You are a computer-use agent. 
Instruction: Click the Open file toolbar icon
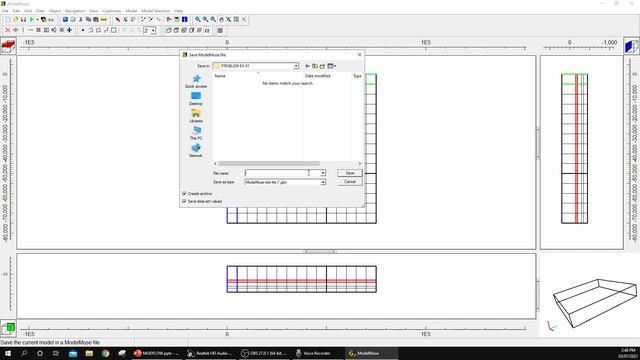pos(16,19)
